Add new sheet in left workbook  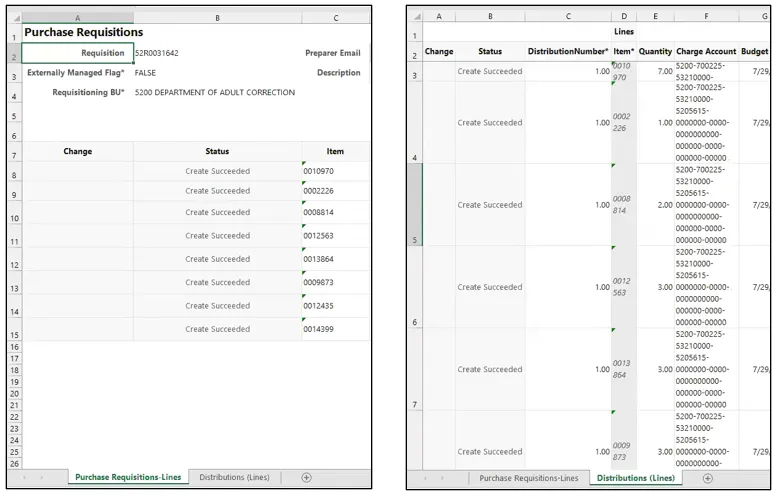306,478
